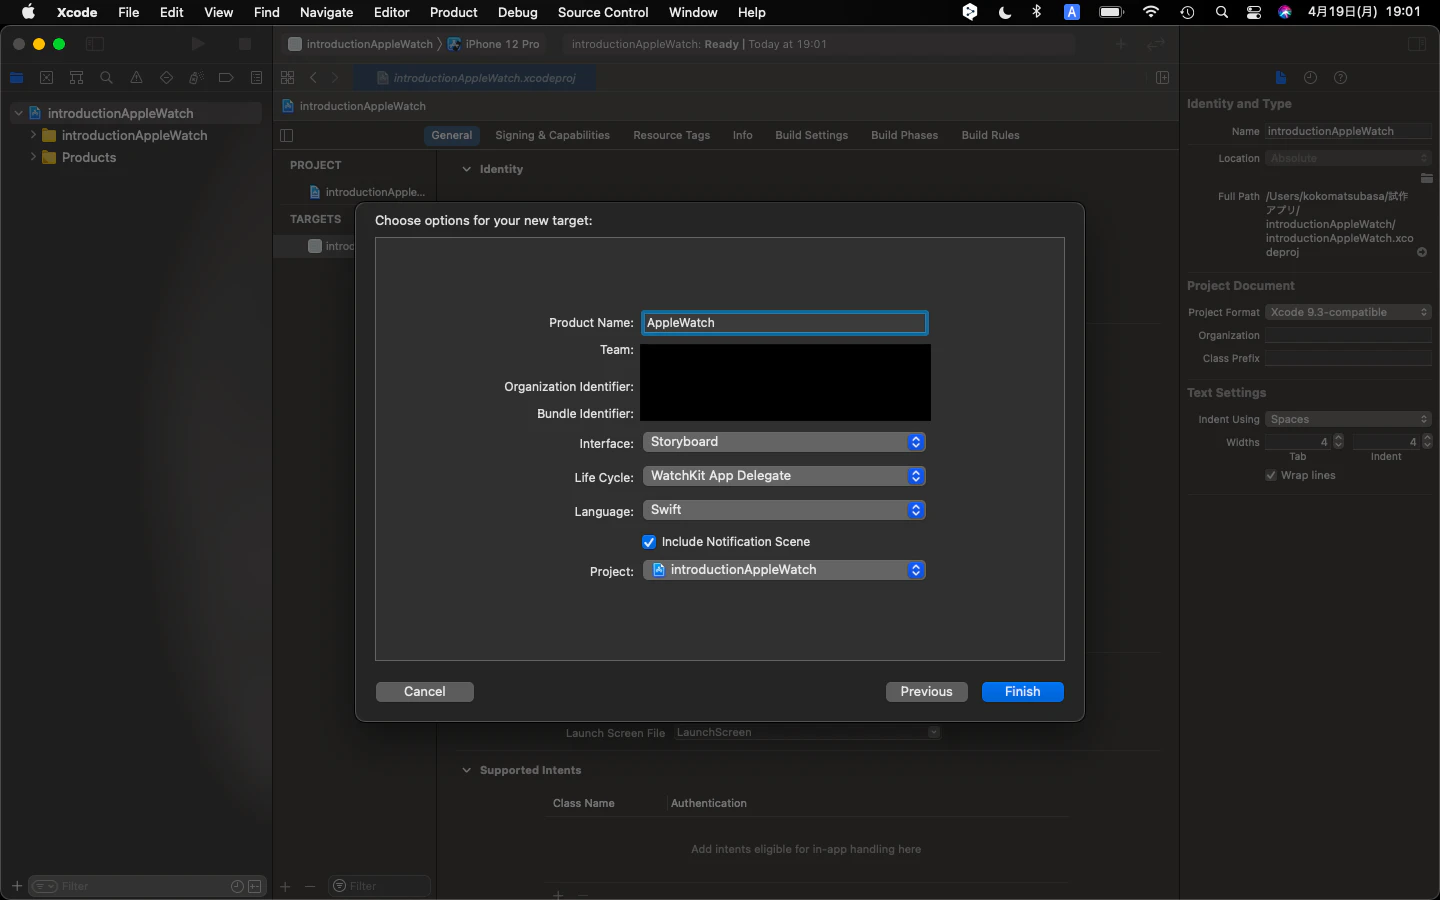Open the Project Format dropdown
The width and height of the screenshot is (1440, 900).
pyautogui.click(x=1348, y=312)
